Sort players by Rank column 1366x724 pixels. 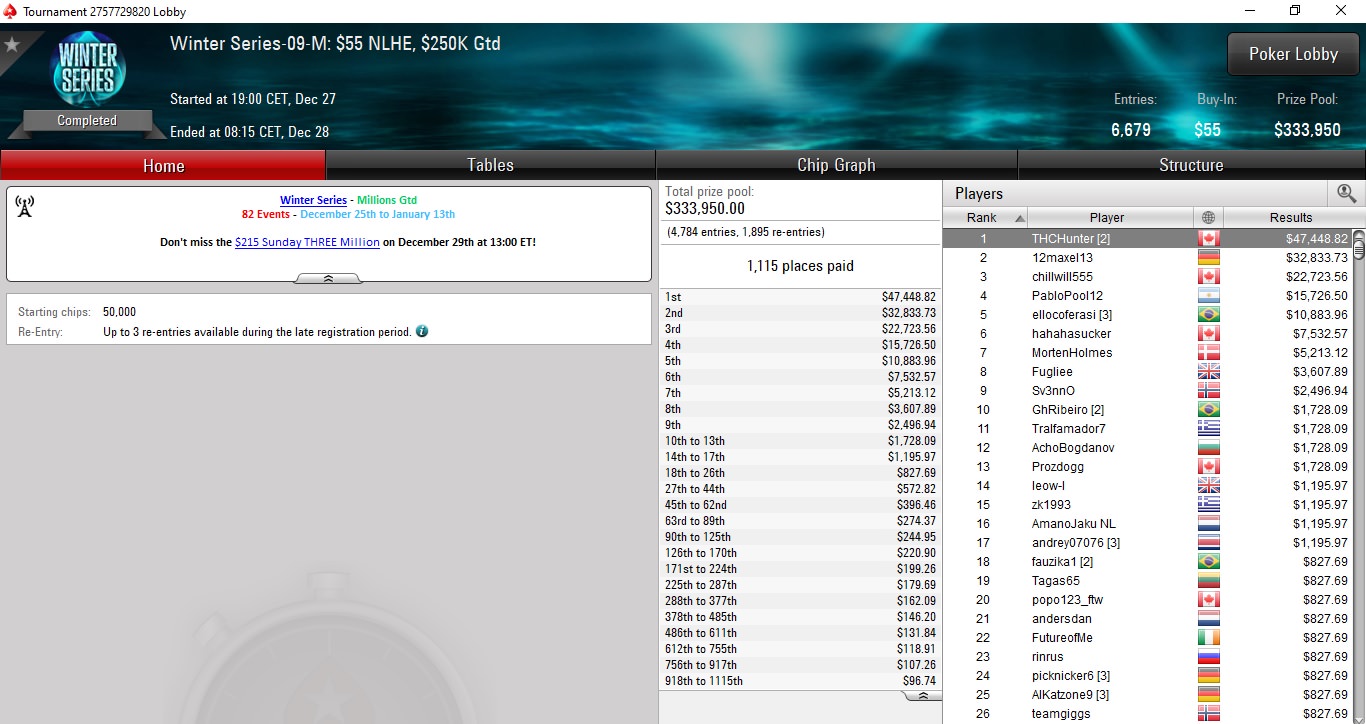point(985,218)
